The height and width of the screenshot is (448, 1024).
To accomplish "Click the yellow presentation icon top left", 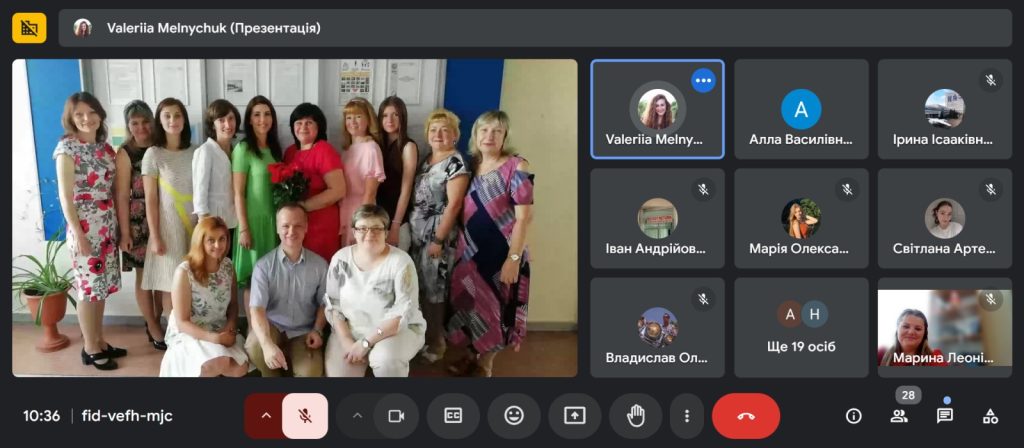I will pyautogui.click(x=29, y=28).
